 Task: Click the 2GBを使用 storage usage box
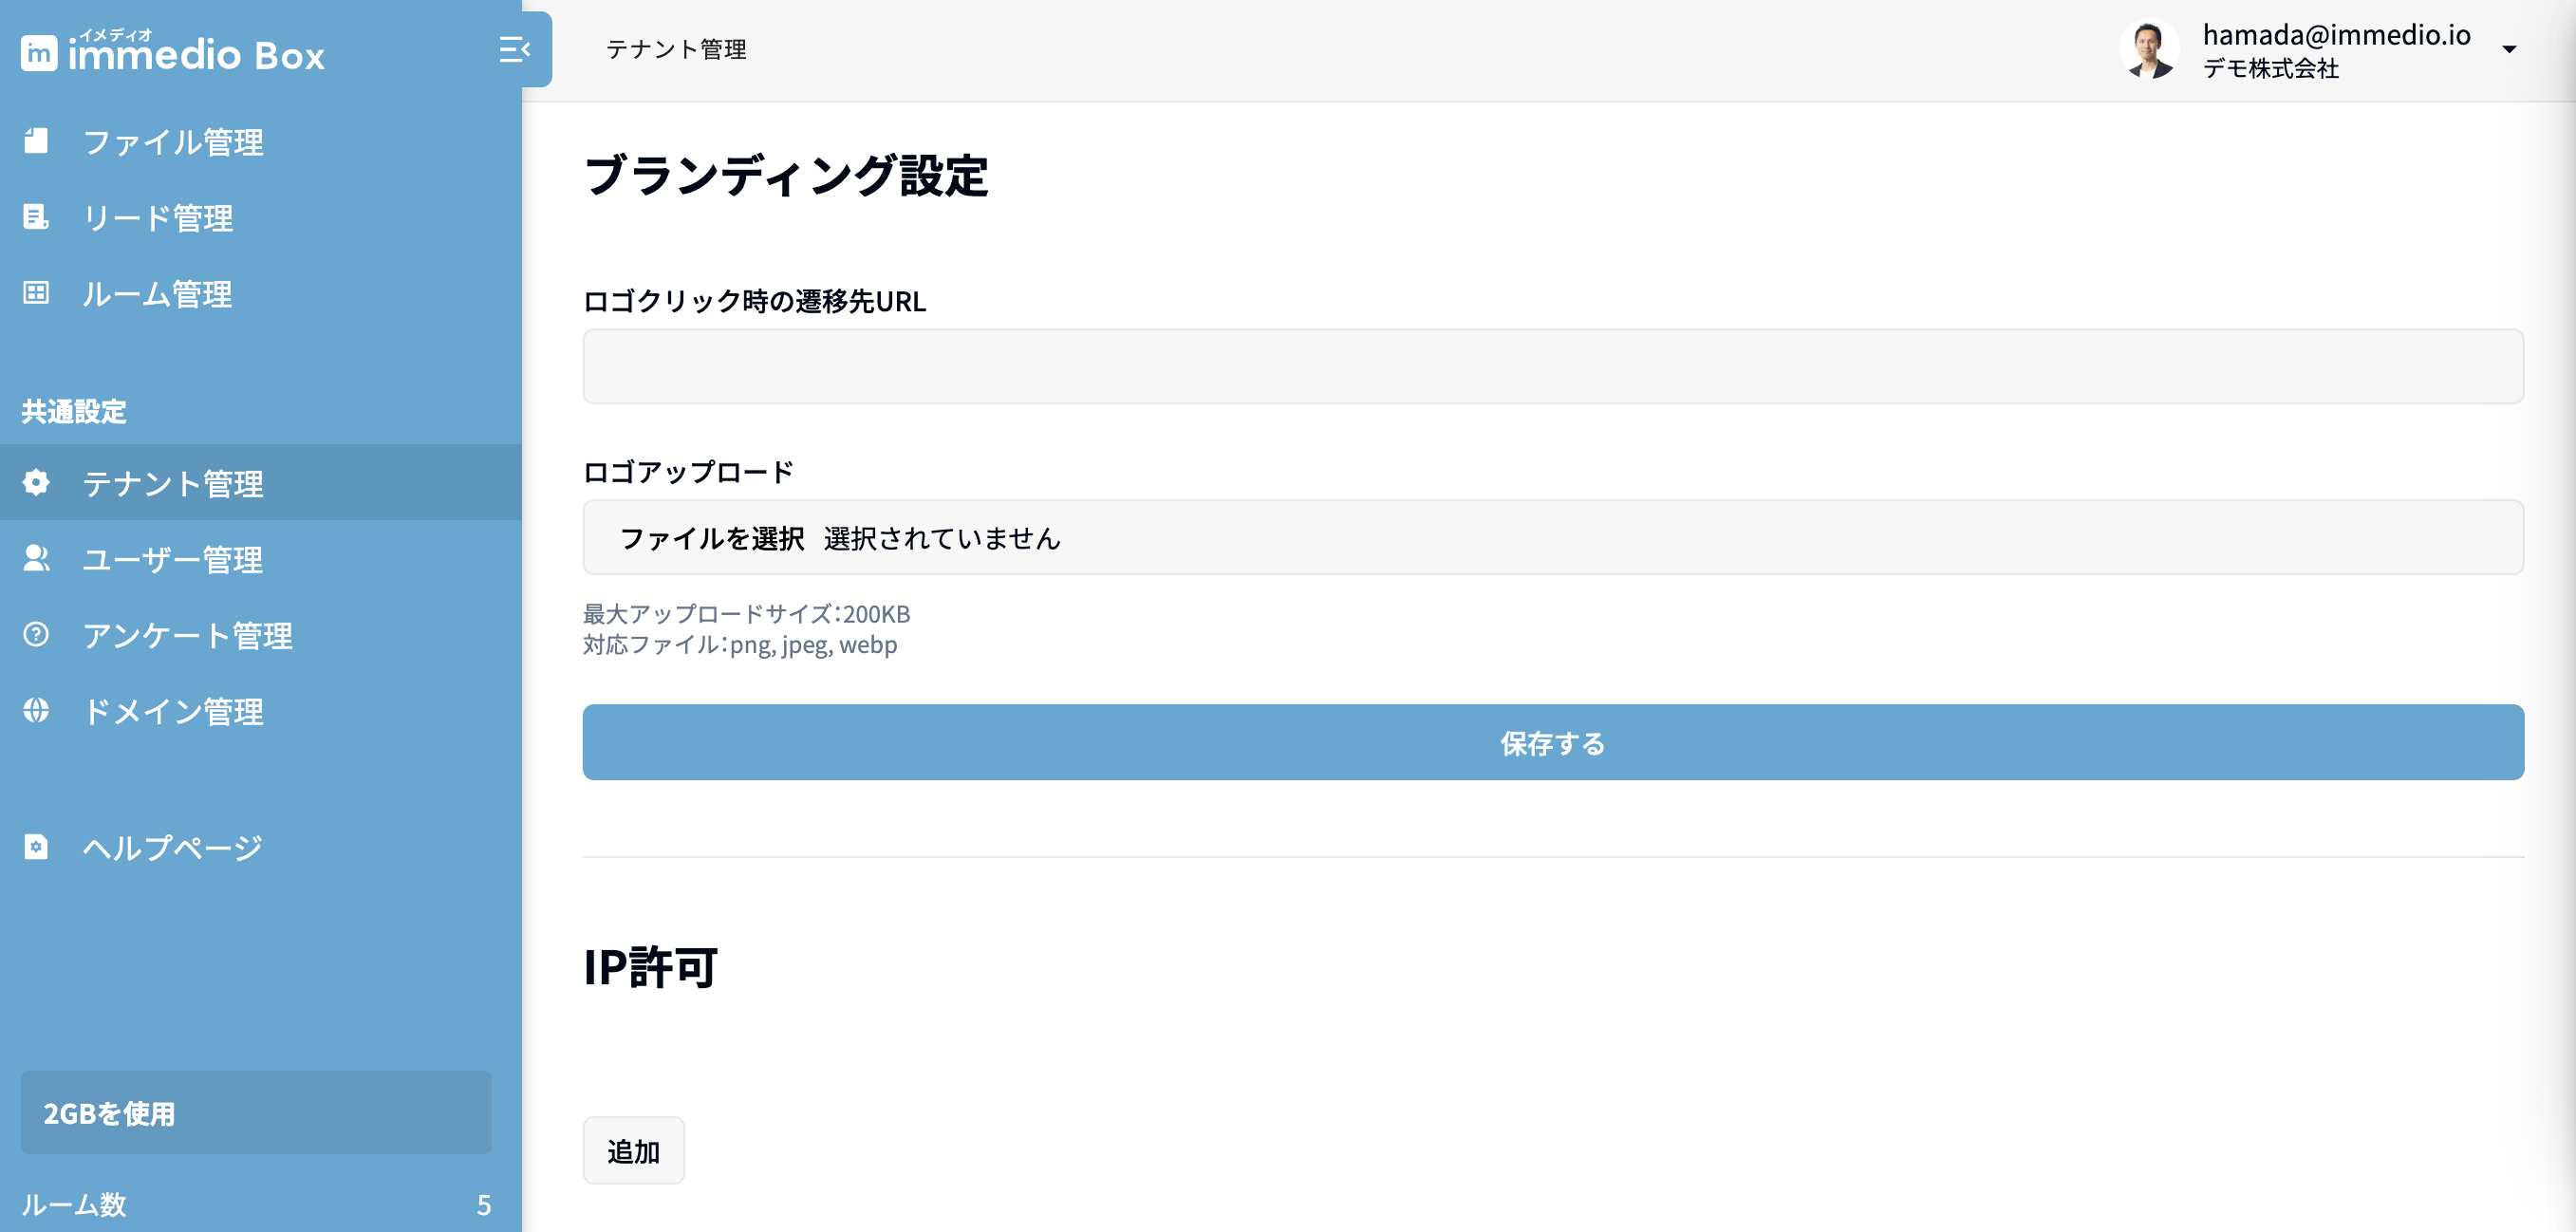click(256, 1112)
